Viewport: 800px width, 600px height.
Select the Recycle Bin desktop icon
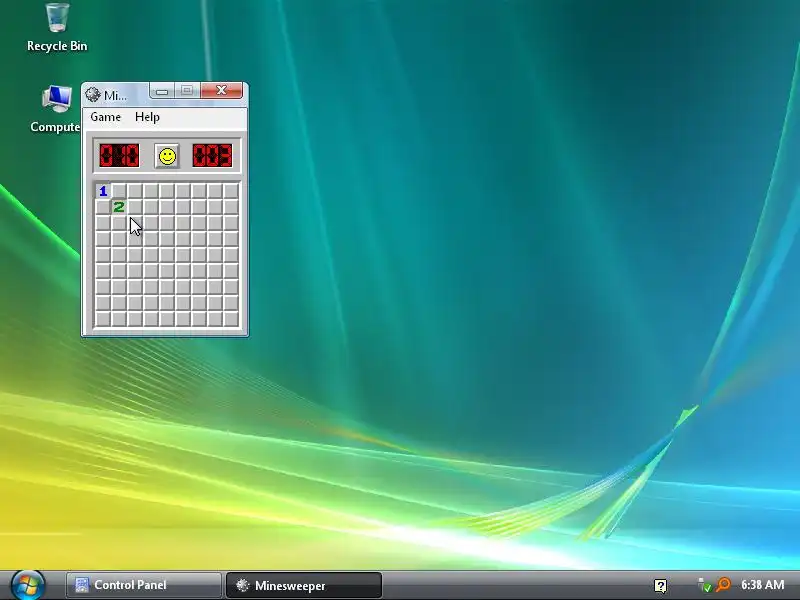pyautogui.click(x=57, y=28)
